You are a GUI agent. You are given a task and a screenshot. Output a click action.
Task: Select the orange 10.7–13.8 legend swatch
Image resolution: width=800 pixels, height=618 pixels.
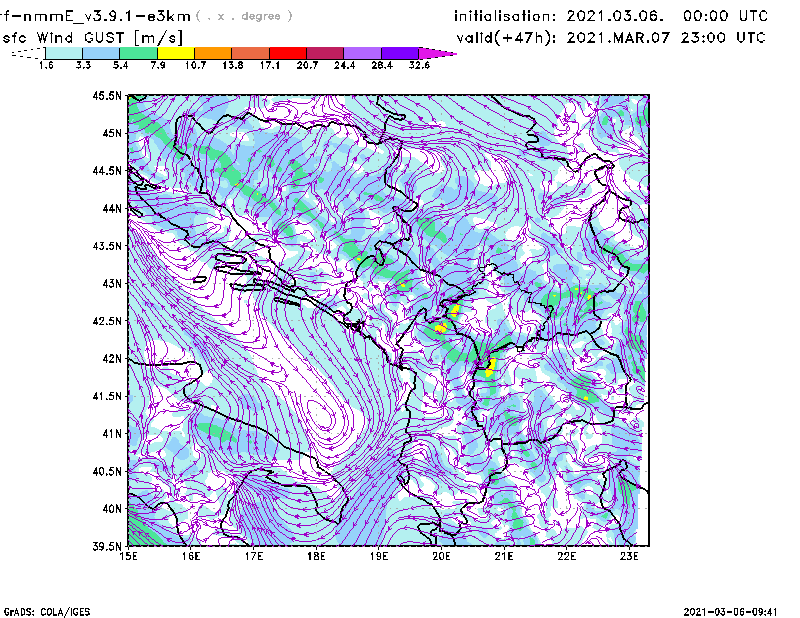click(x=213, y=53)
